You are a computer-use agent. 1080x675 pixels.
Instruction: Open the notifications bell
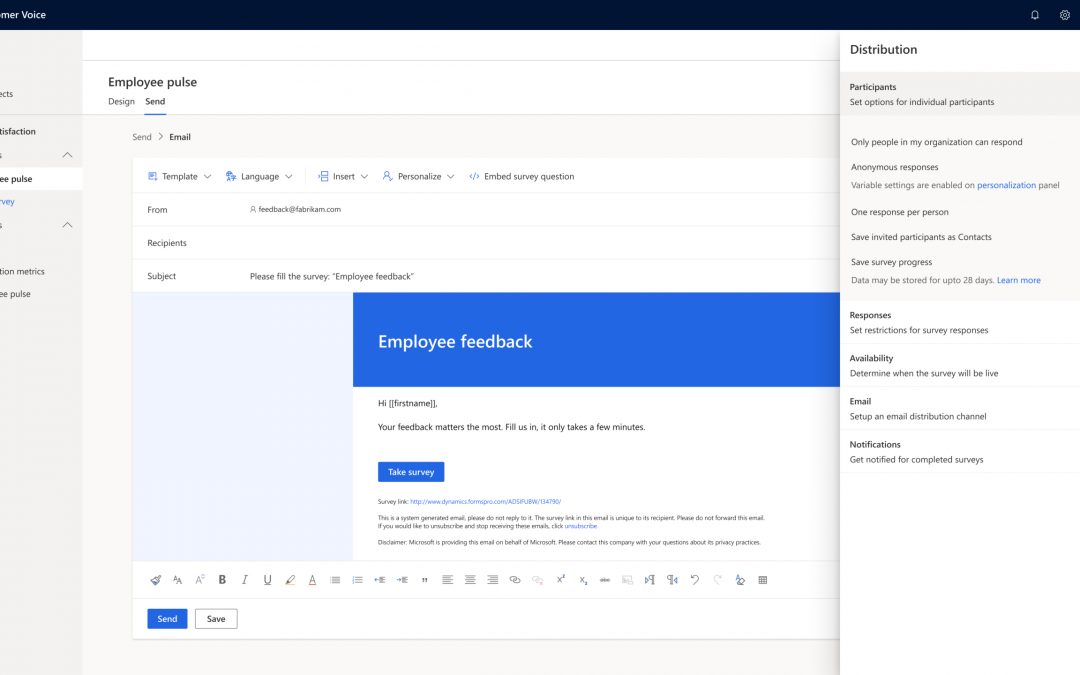(1035, 14)
